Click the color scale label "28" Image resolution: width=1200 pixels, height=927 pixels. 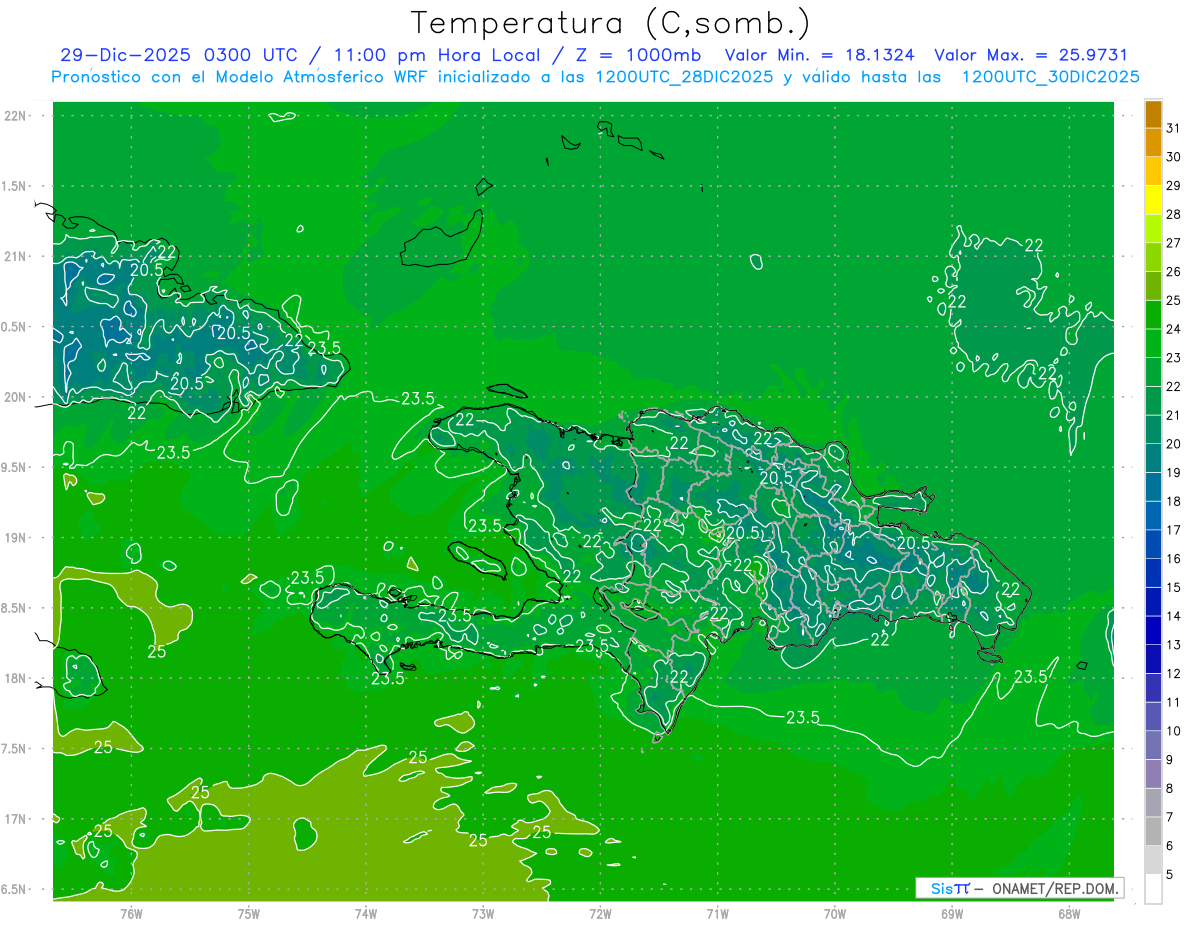coord(1174,214)
